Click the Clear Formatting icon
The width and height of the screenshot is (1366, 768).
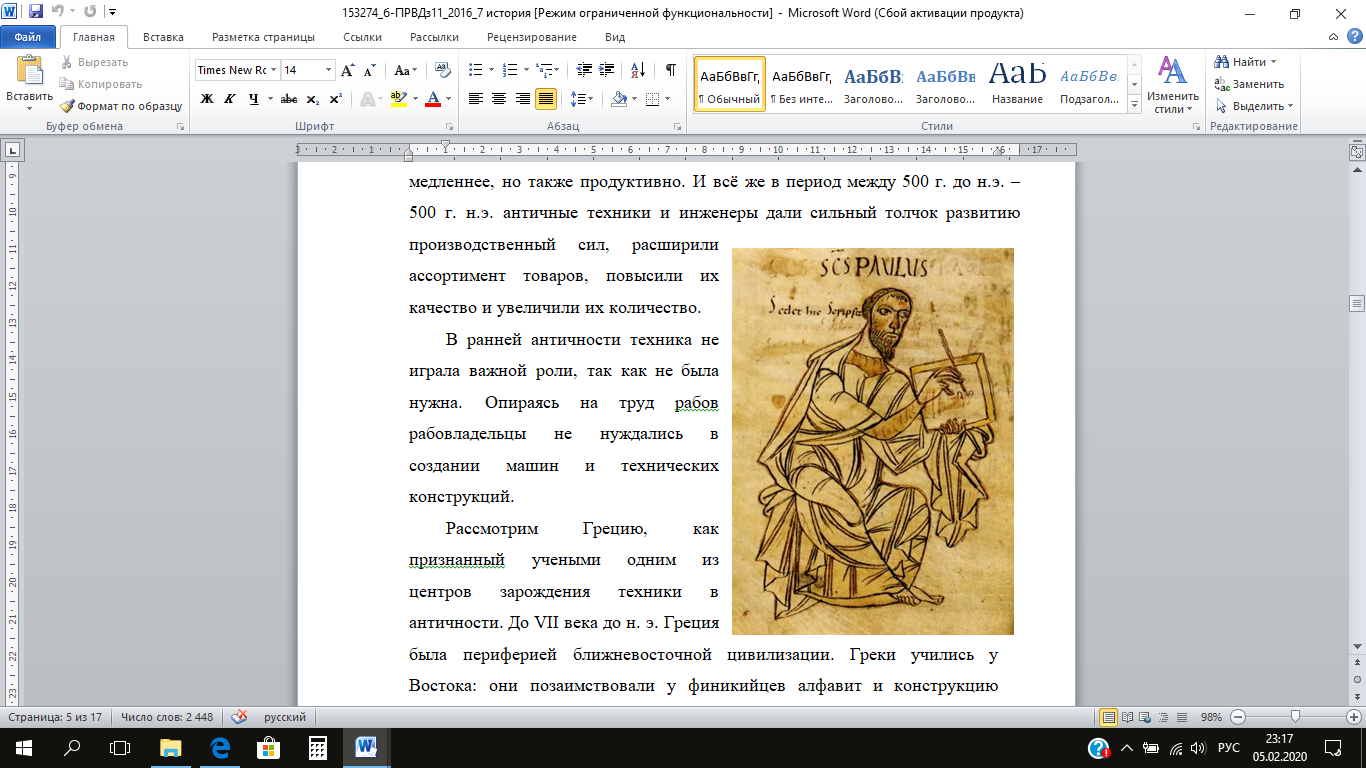coord(443,70)
